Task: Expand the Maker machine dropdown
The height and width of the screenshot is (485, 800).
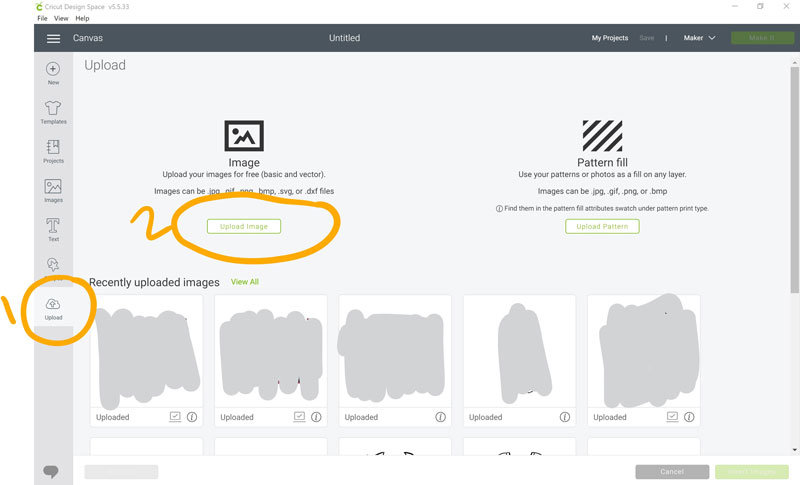Action: point(699,38)
